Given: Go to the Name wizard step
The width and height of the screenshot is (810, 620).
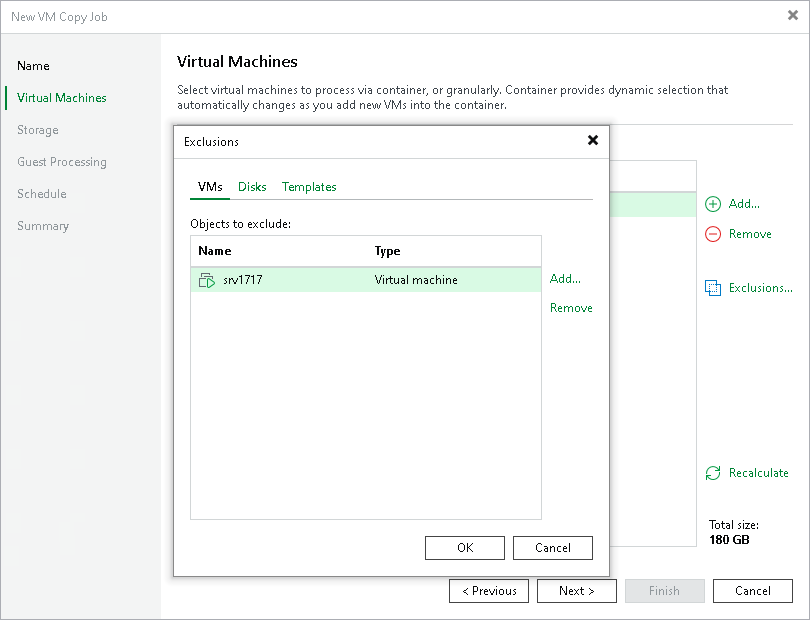Looking at the screenshot, I should [x=33, y=66].
